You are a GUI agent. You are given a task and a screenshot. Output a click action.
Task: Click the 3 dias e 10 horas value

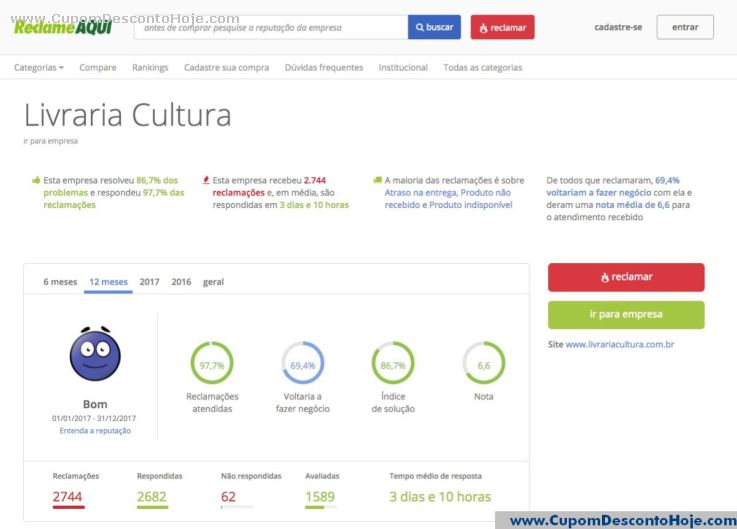pos(440,497)
